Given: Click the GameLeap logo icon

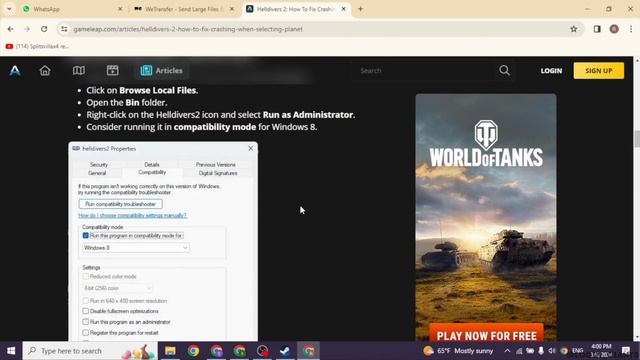Looking at the screenshot, I should point(15,71).
